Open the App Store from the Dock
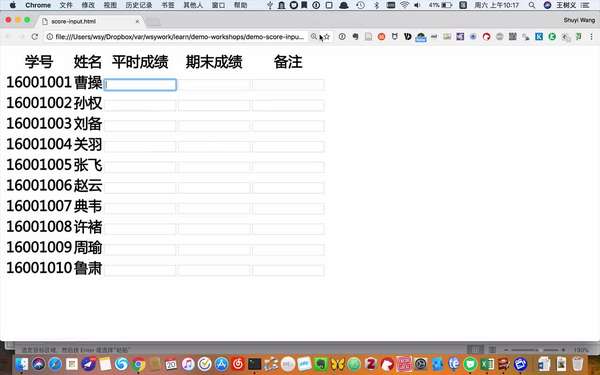The image size is (600, 375). 221,364
